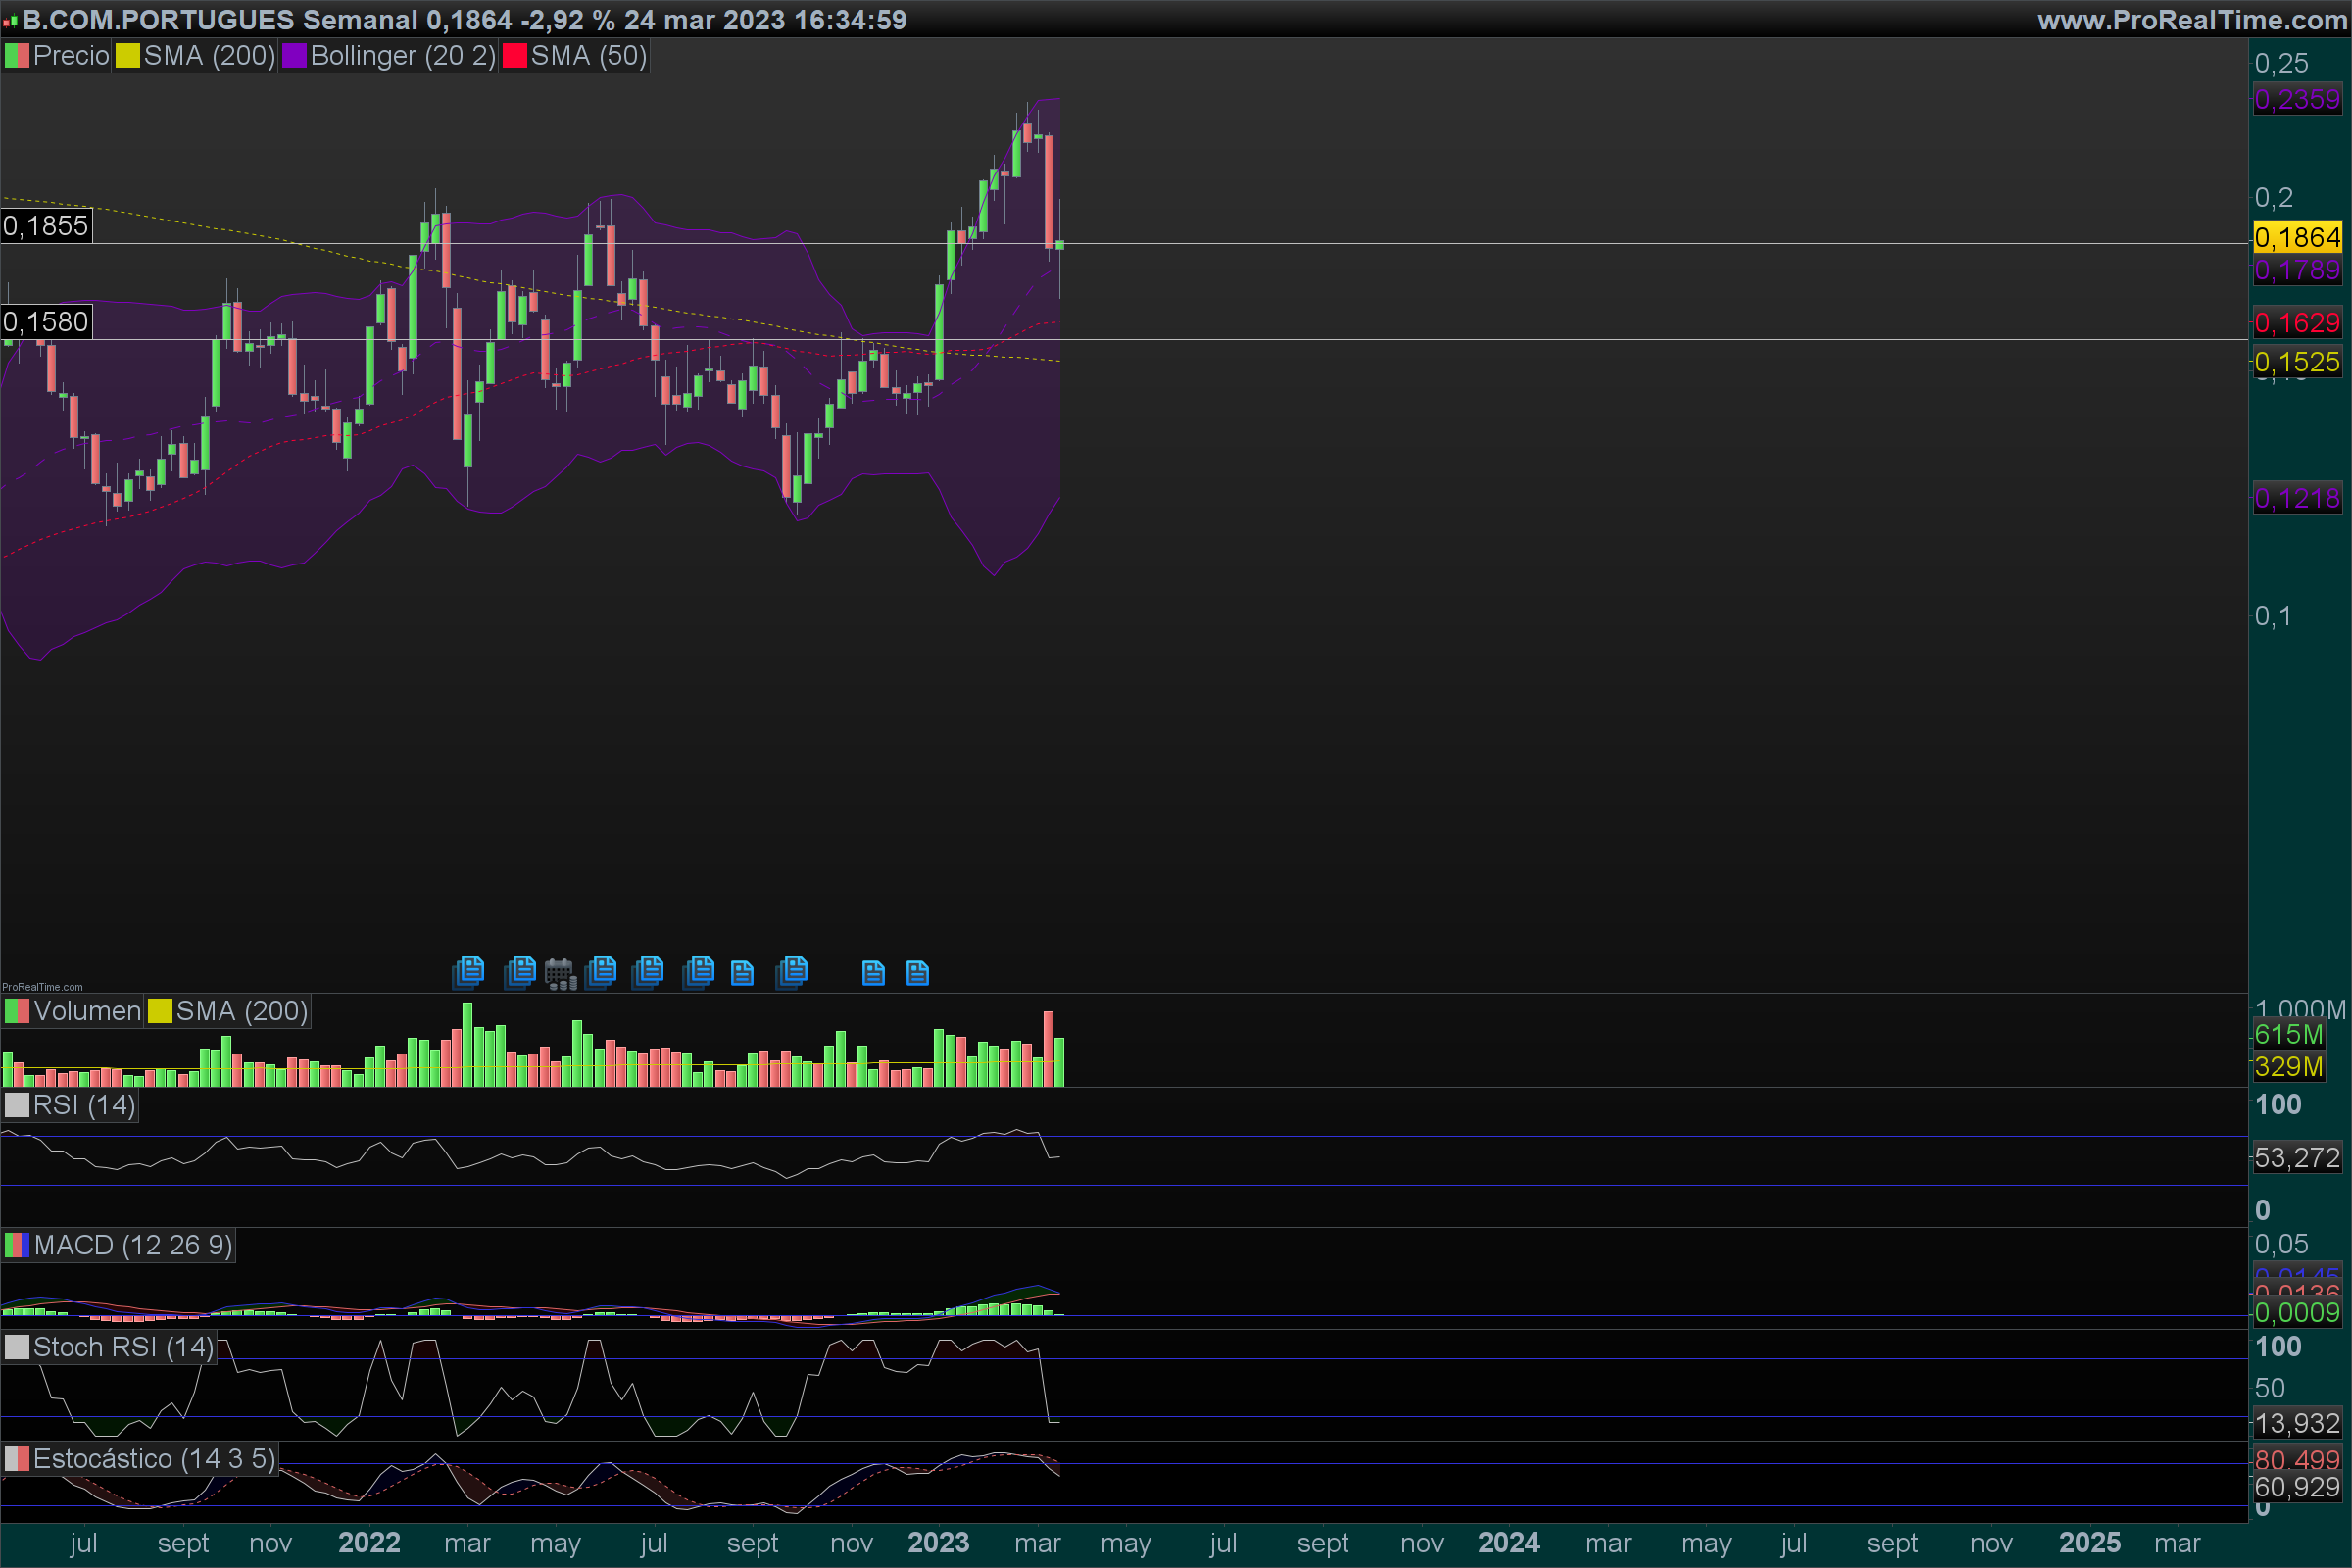Toggle the SMA (50) indicator label

coord(588,56)
